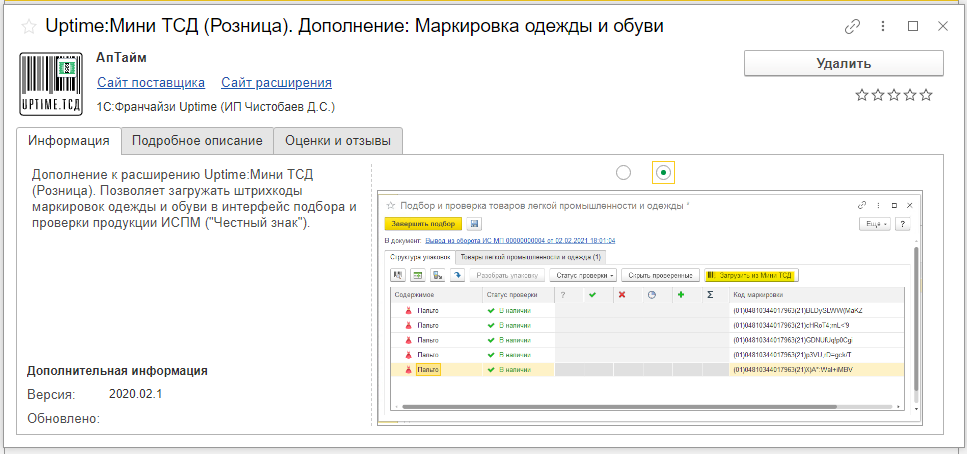Rate the extension two stars
Image resolution: width=967 pixels, height=454 pixels.
coord(878,95)
